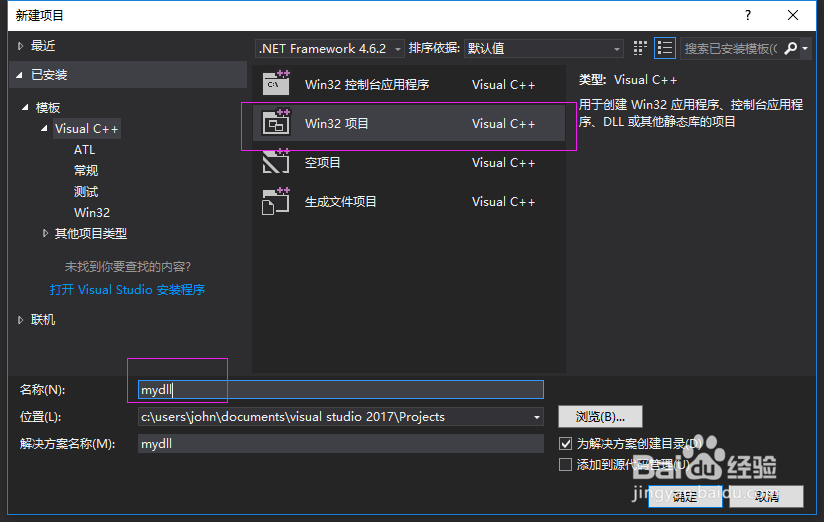Open the search options dropdown arrow
Screen dimensions: 824x522
click(805, 48)
